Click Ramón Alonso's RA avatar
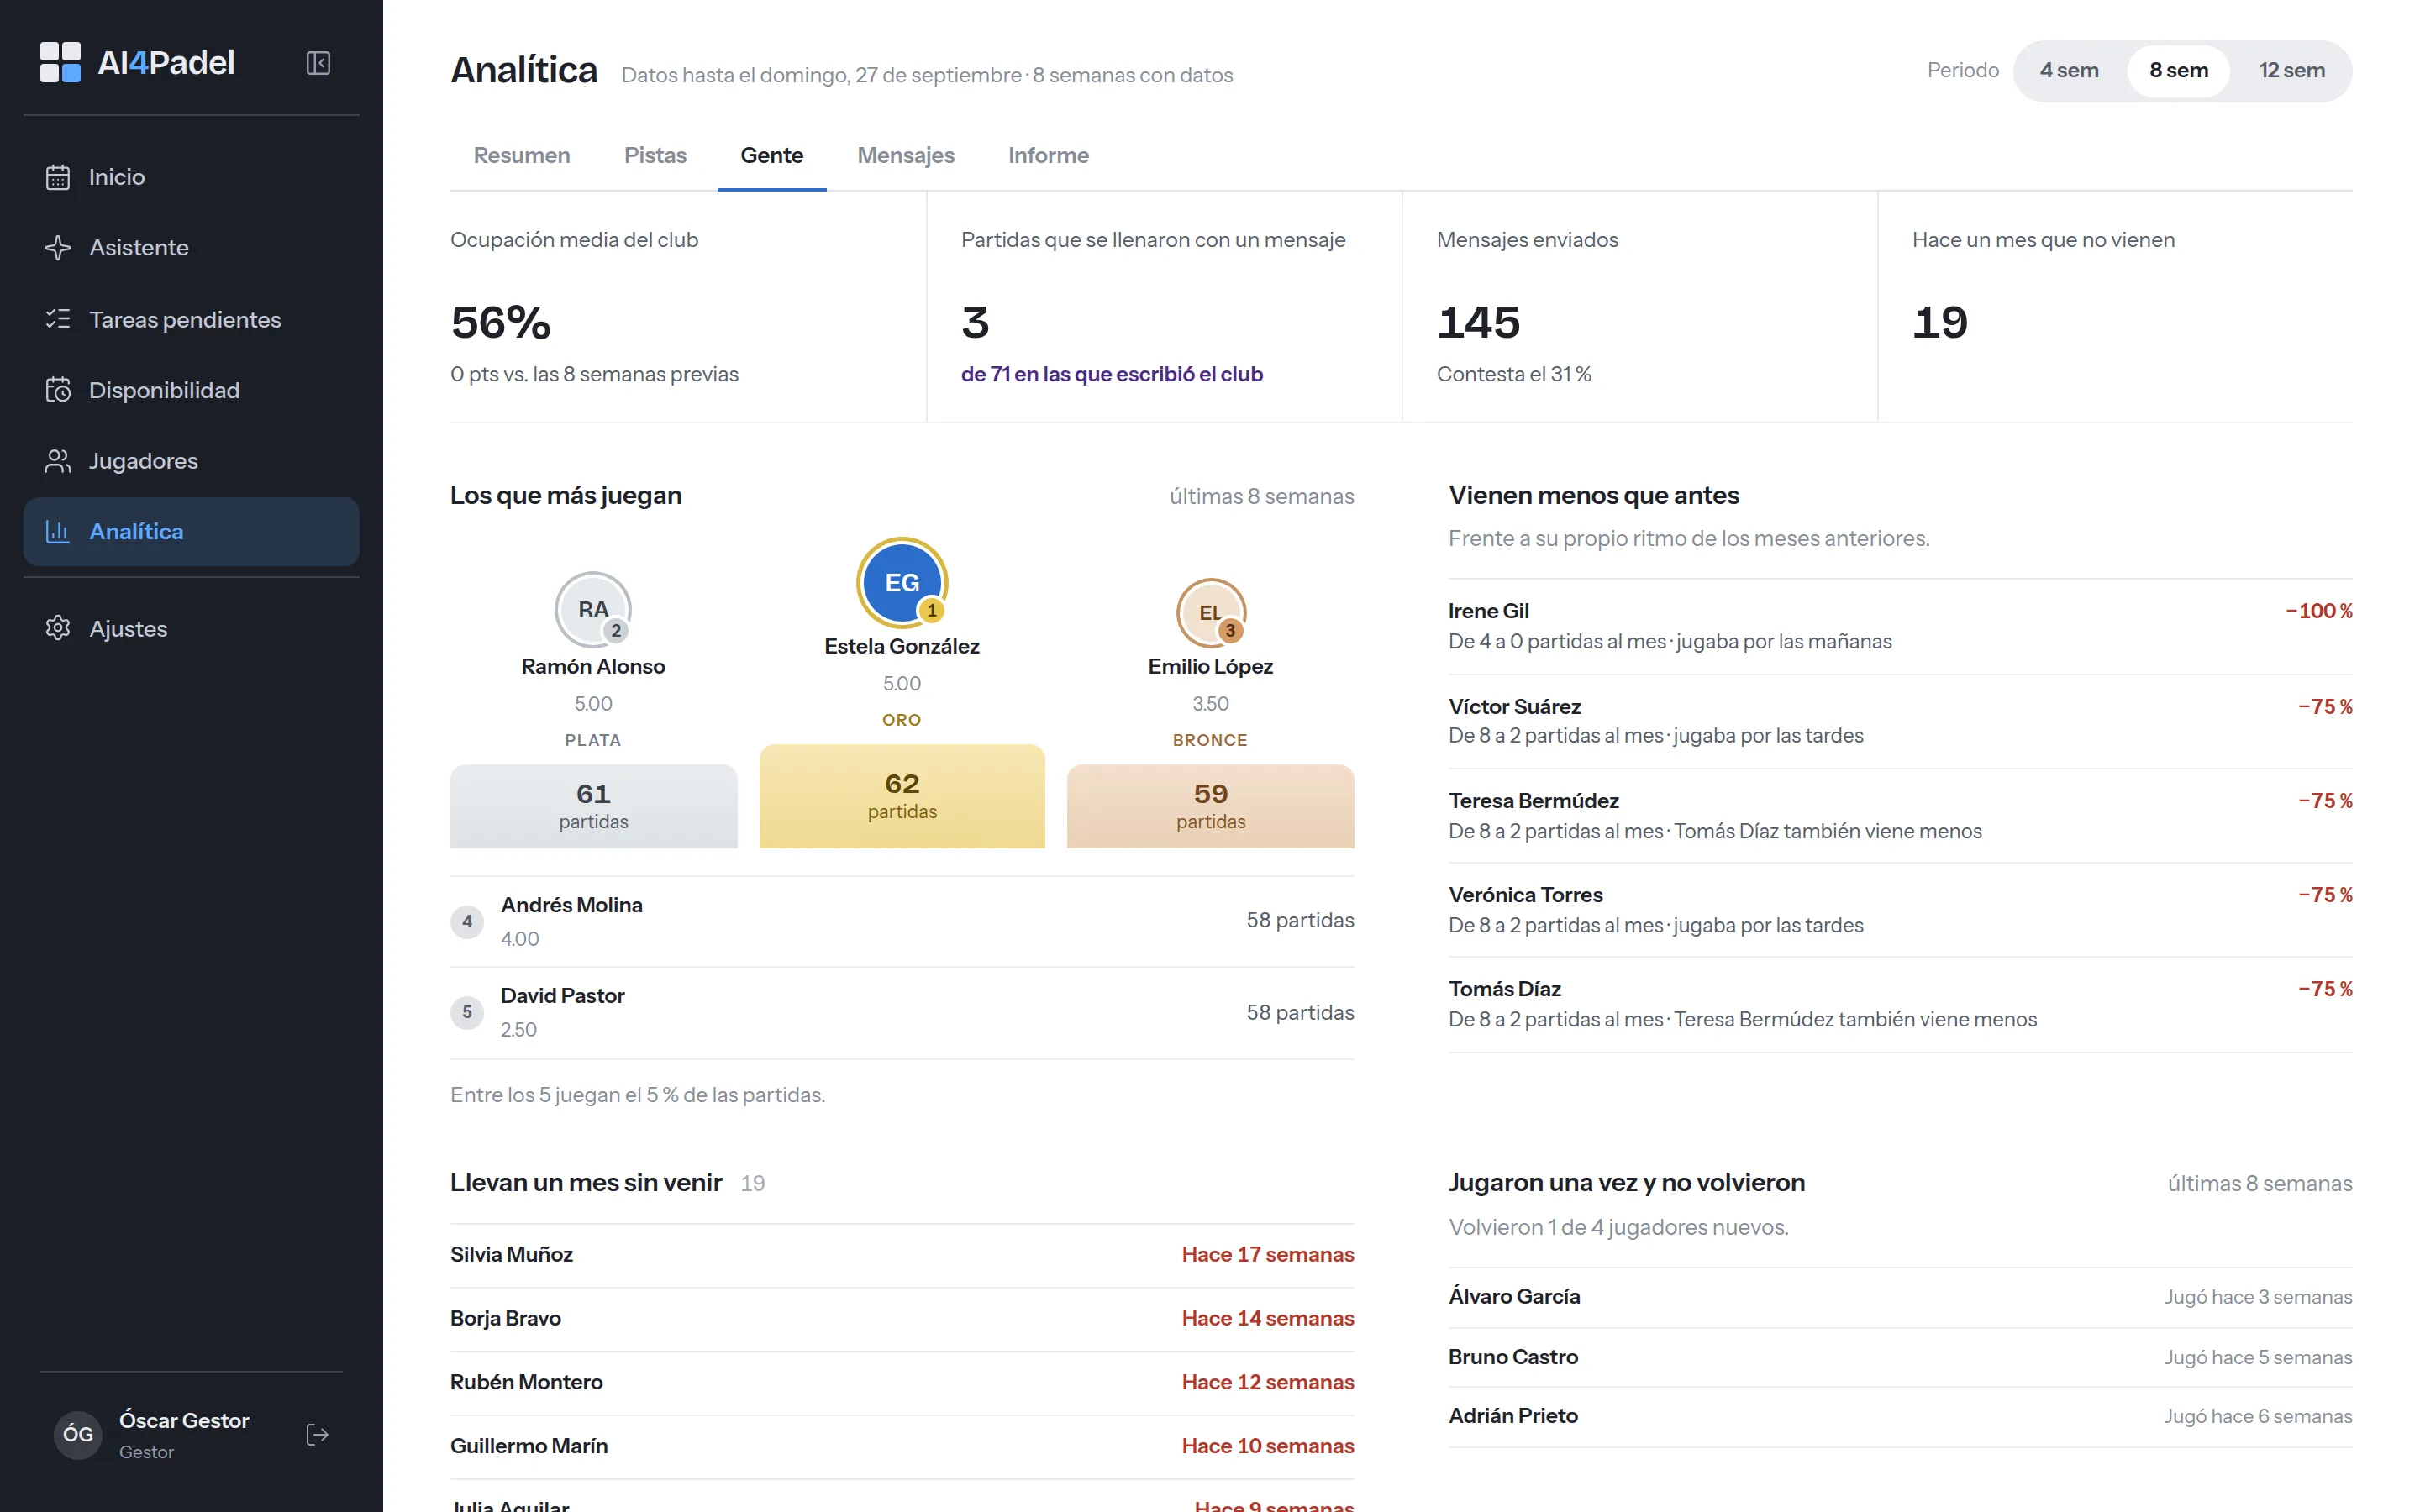This screenshot has width=2420, height=1512. click(593, 610)
